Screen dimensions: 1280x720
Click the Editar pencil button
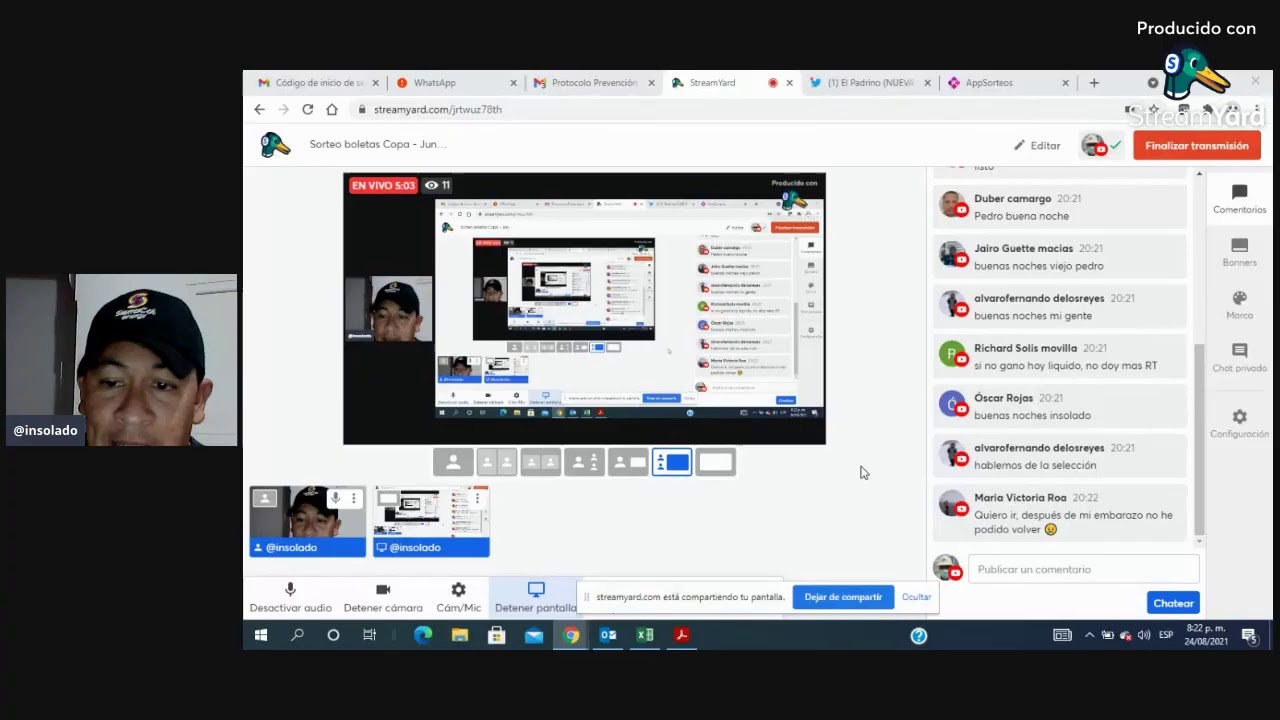pyautogui.click(x=1037, y=146)
